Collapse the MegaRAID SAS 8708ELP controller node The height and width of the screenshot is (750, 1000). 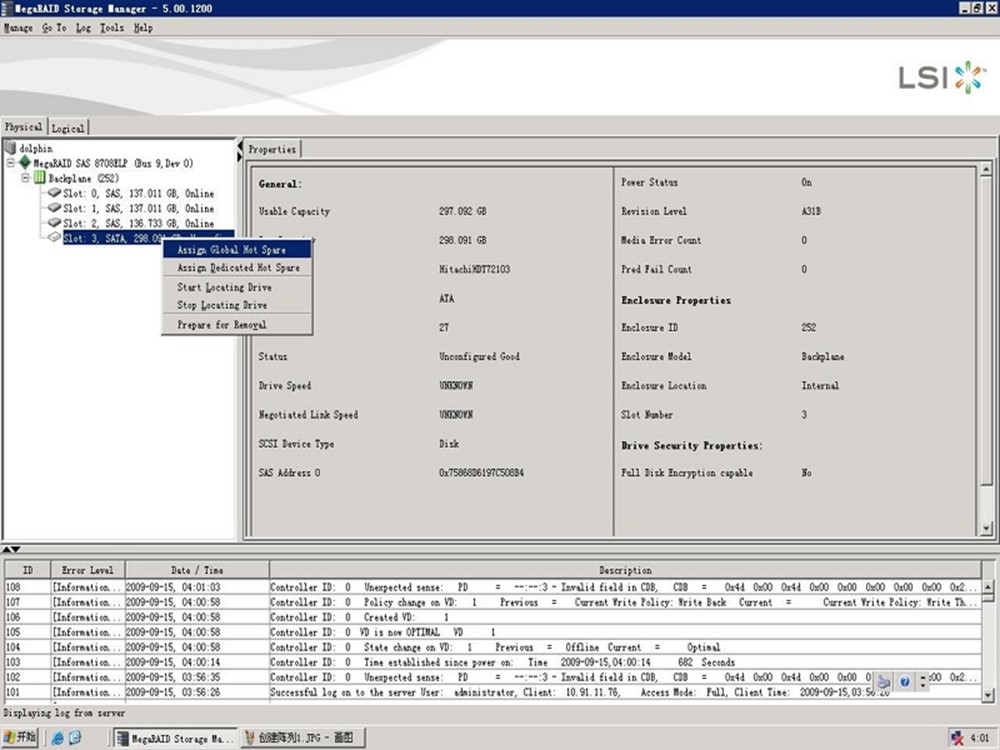tap(11, 163)
